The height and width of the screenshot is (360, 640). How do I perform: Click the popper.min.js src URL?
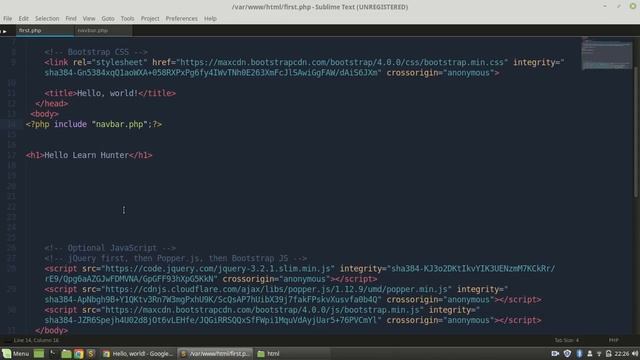tap(276, 289)
